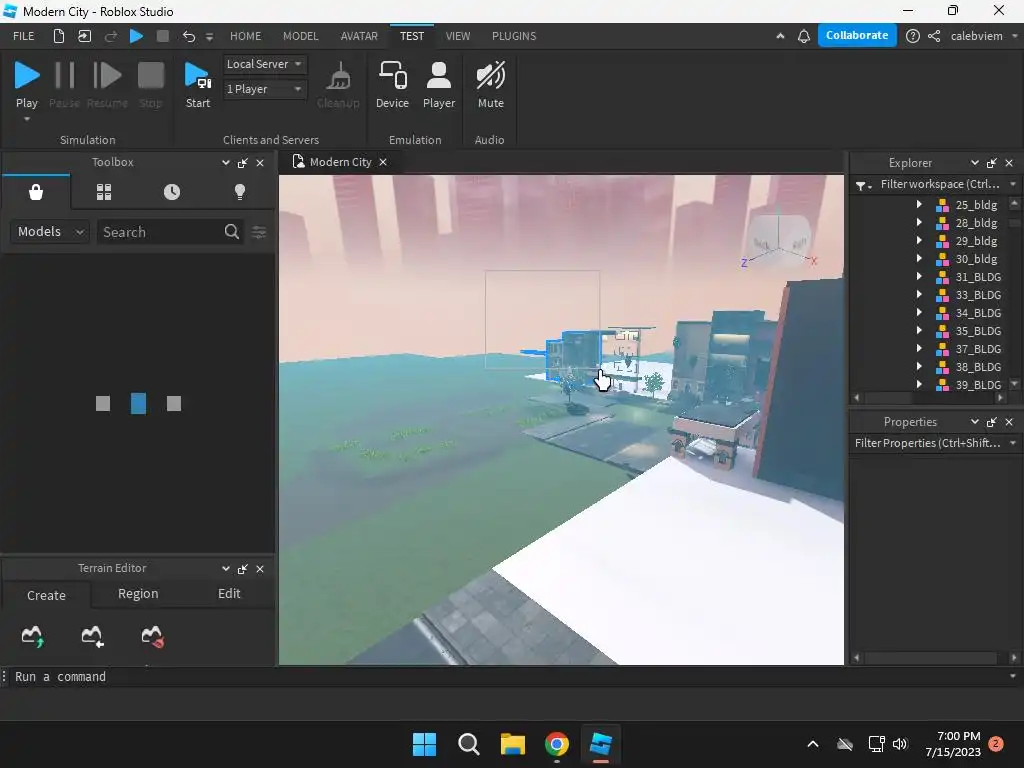This screenshot has height=768, width=1024.
Task: Undock the Explorer panel
Action: pyautogui.click(x=991, y=163)
